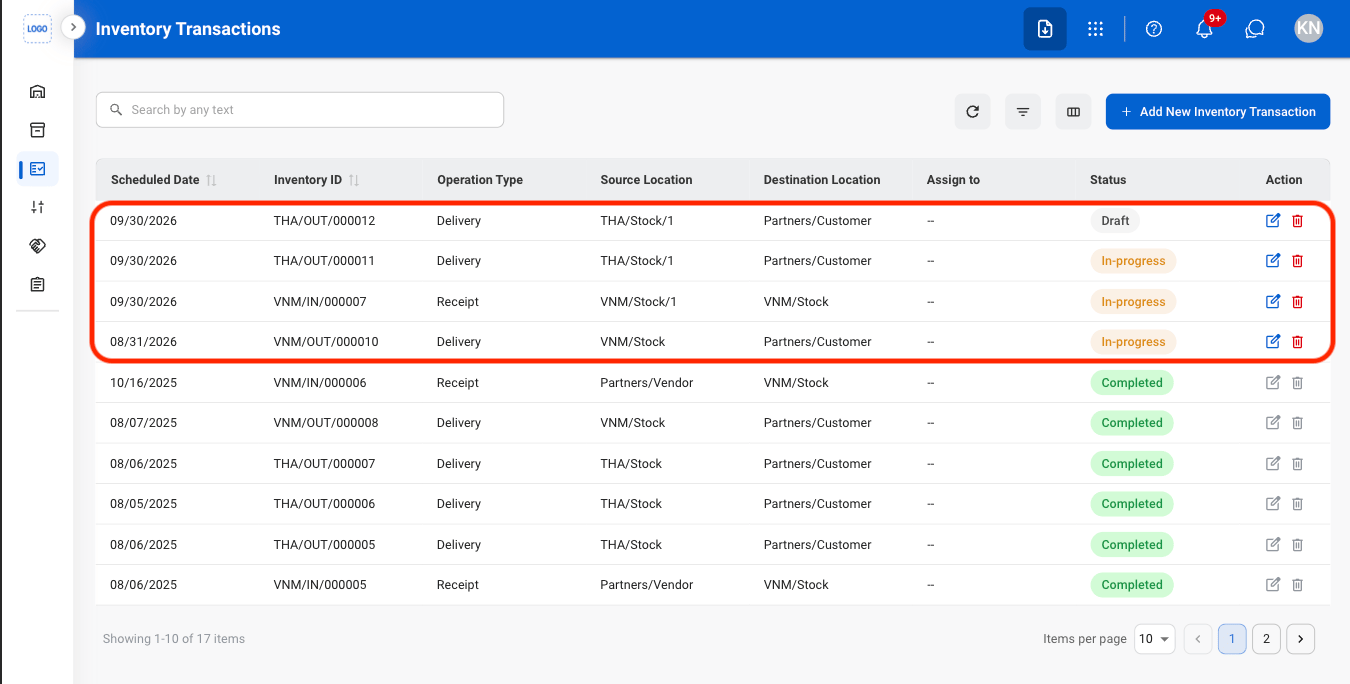Image resolution: width=1350 pixels, height=684 pixels.
Task: Click Add New Inventory Transaction
Action: (x=1218, y=112)
